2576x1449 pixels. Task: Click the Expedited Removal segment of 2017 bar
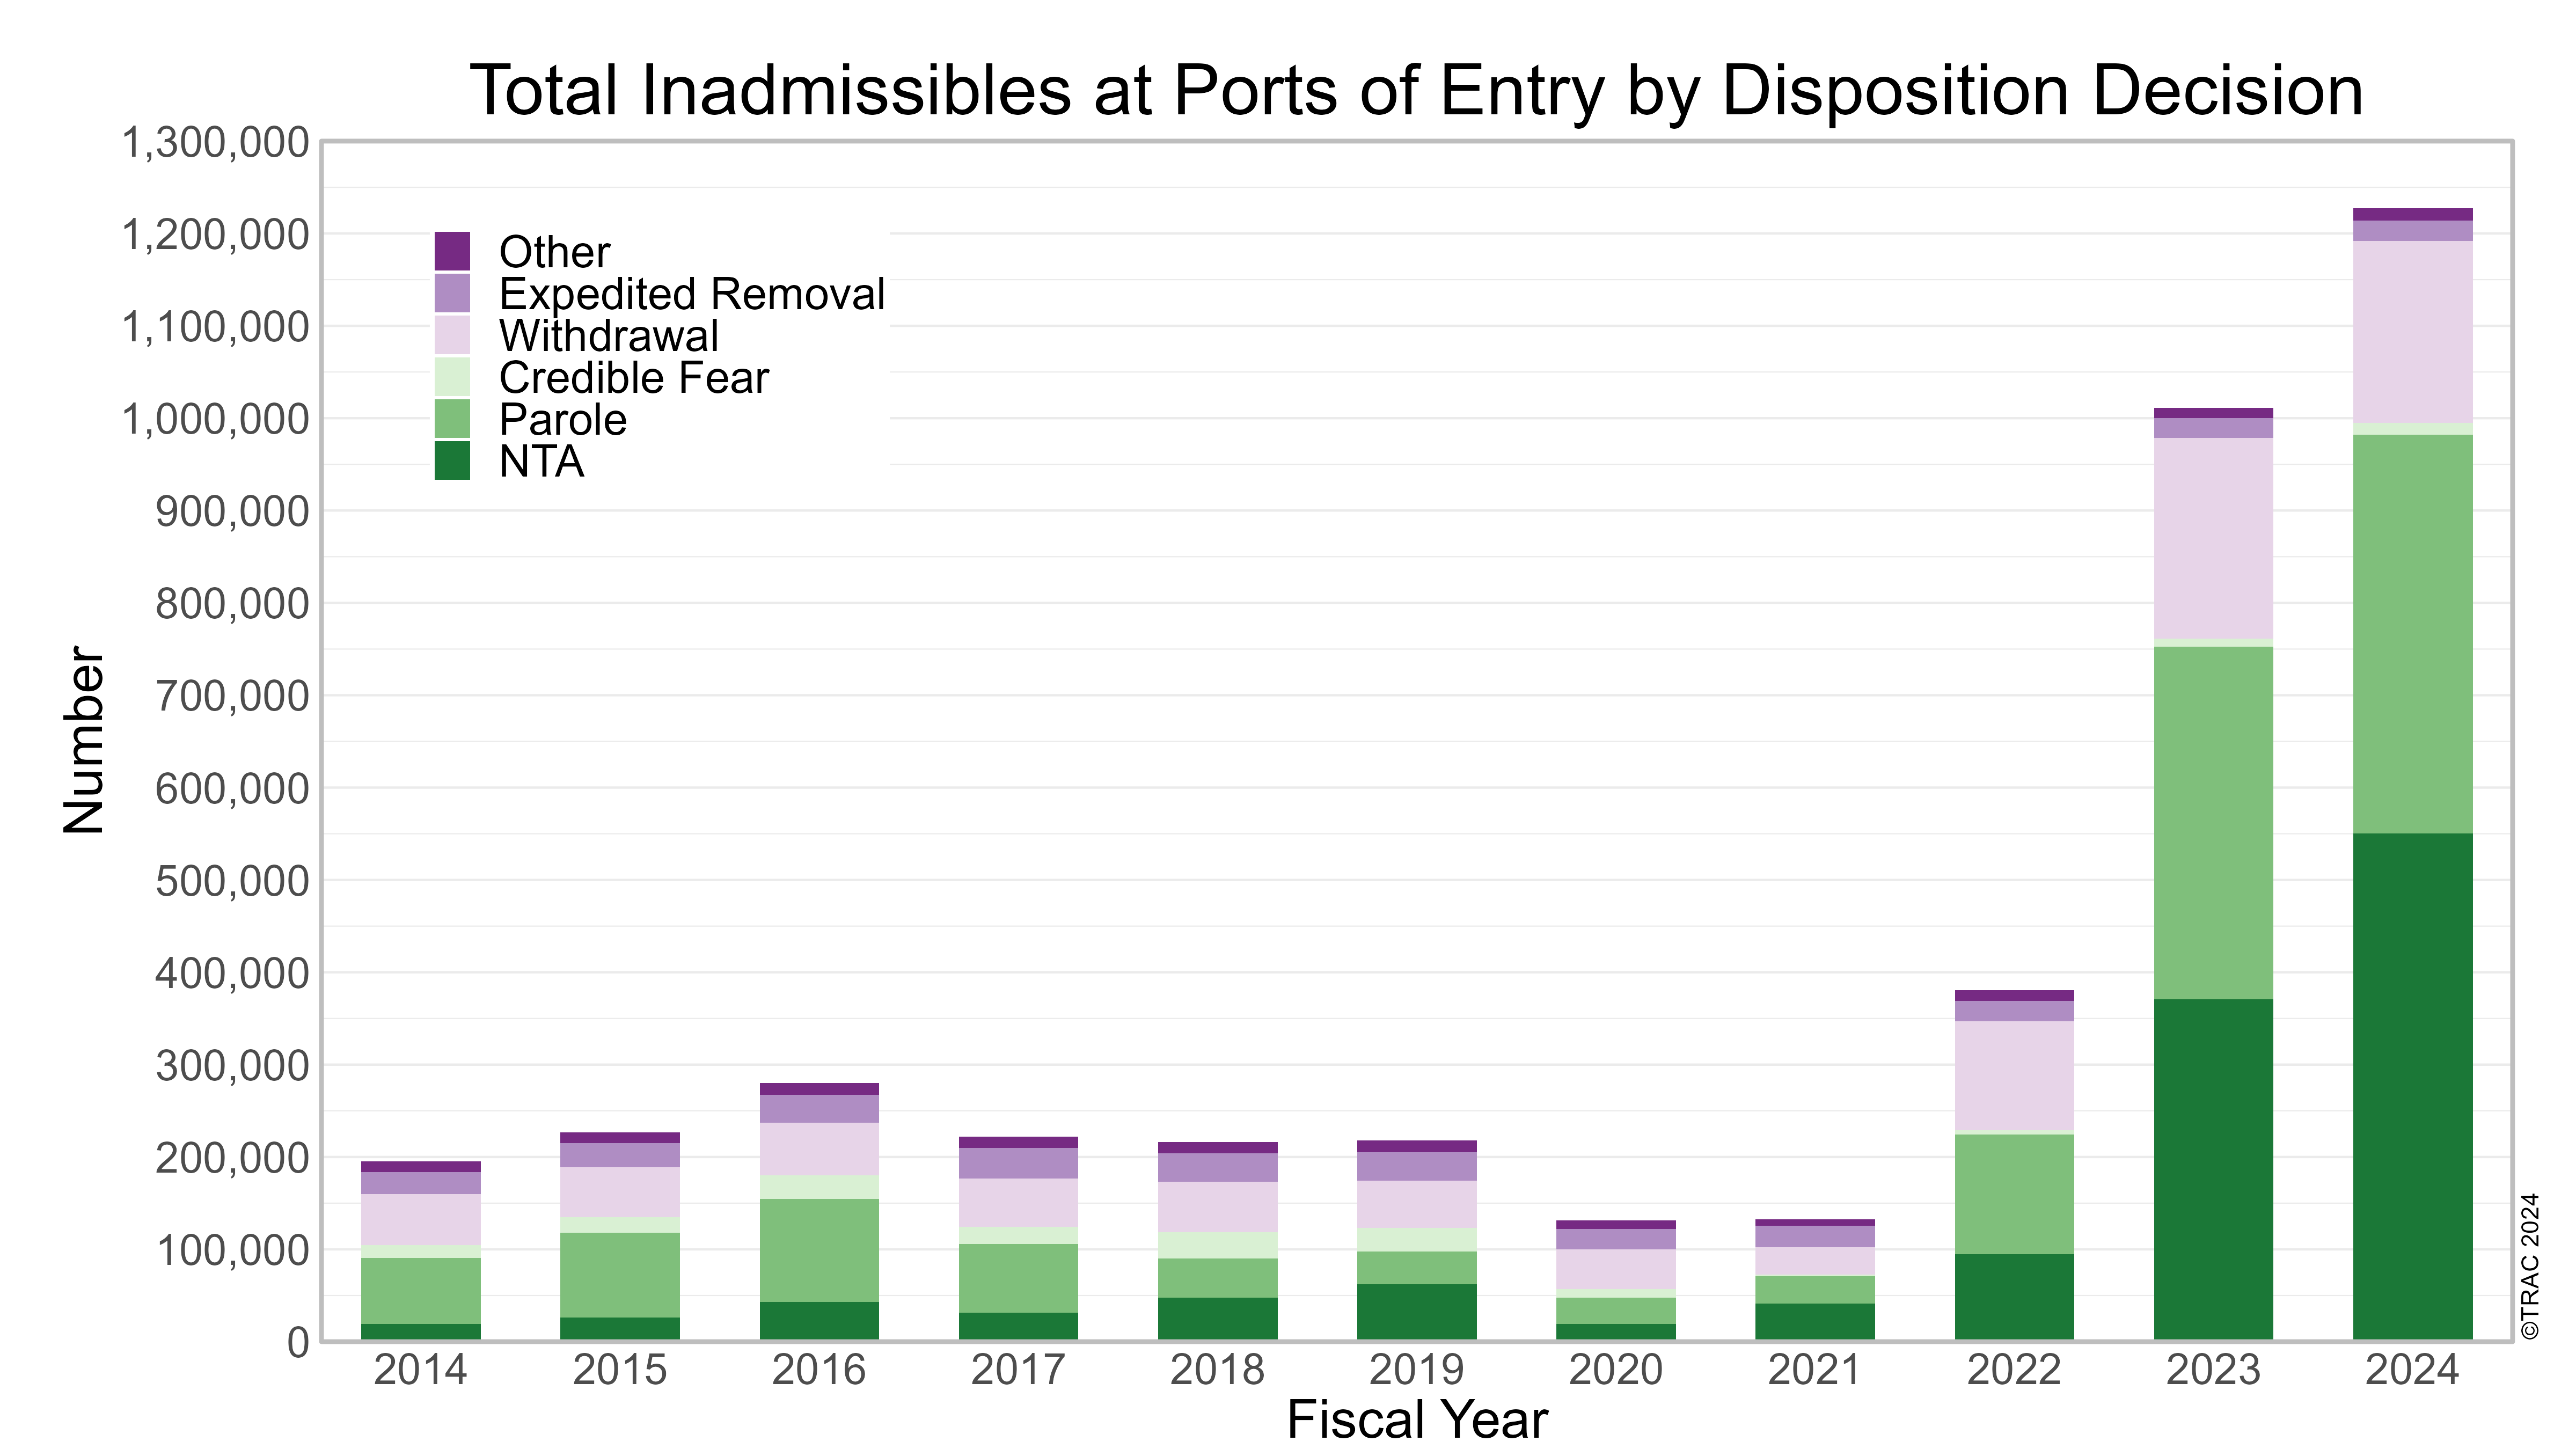[x=1018, y=1163]
